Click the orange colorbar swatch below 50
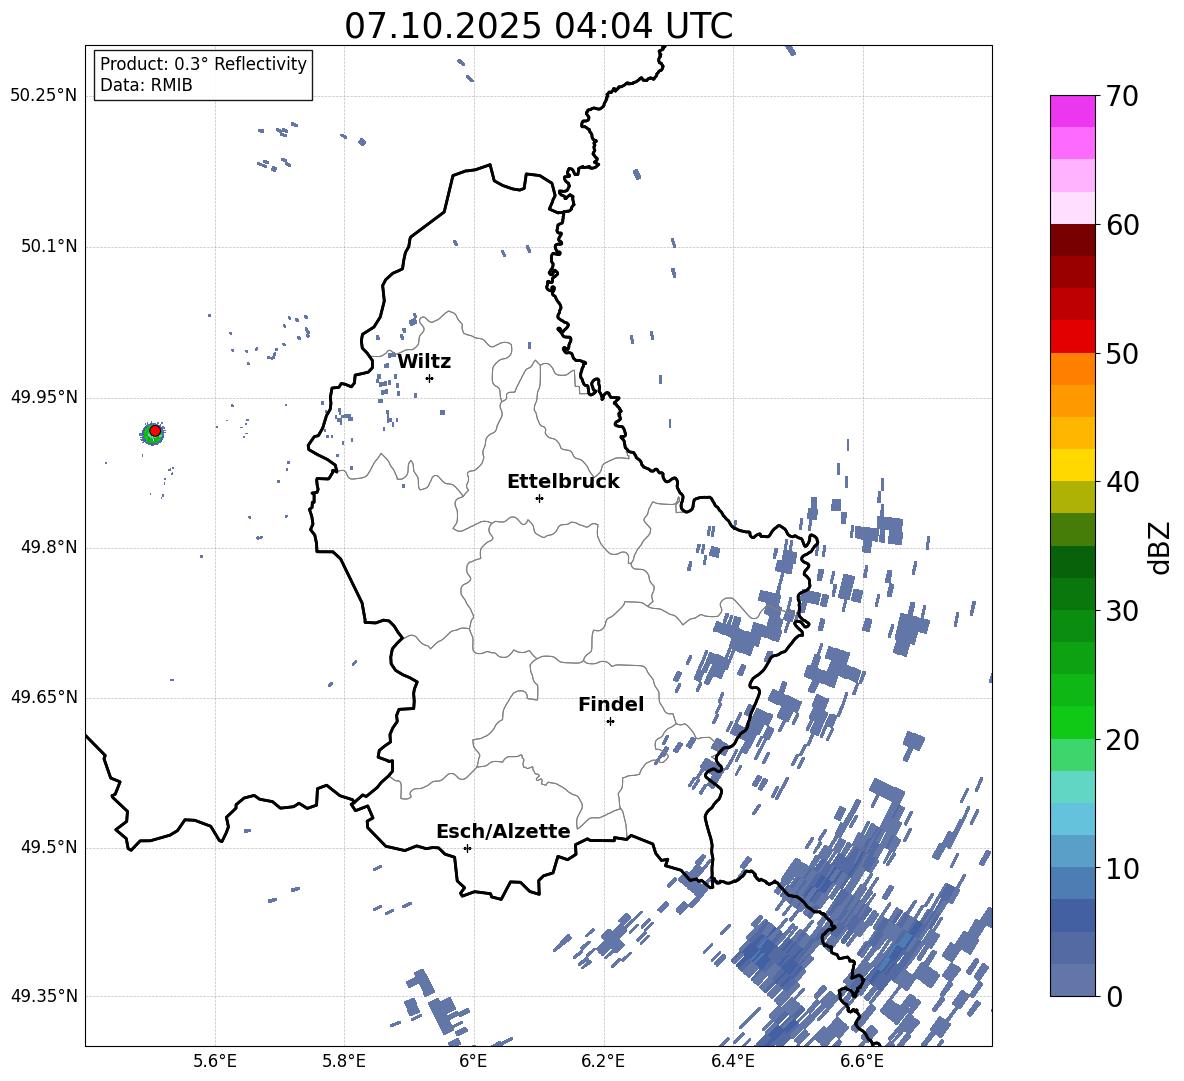The height and width of the screenshot is (1081, 1184). 1072,369
